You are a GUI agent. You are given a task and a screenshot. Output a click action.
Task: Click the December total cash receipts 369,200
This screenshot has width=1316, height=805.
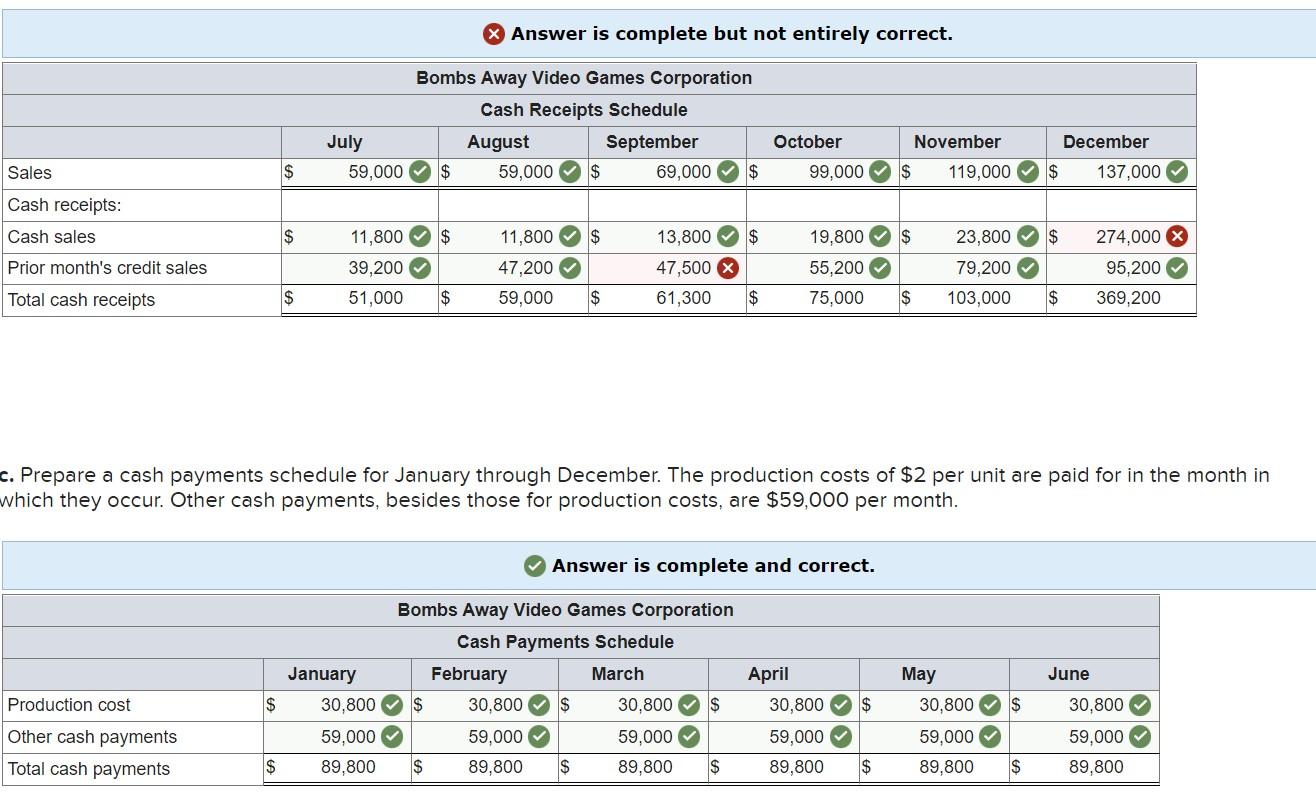click(x=1128, y=298)
